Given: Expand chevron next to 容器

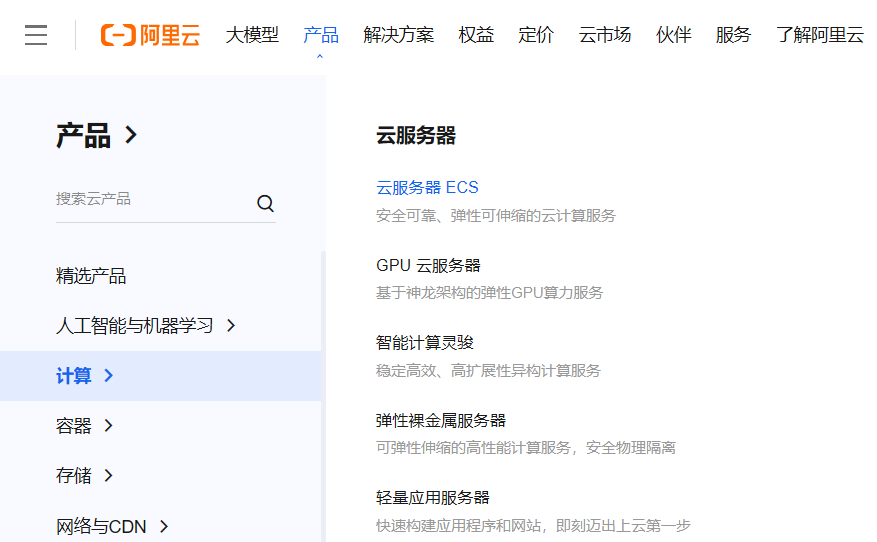Looking at the screenshot, I should [109, 426].
